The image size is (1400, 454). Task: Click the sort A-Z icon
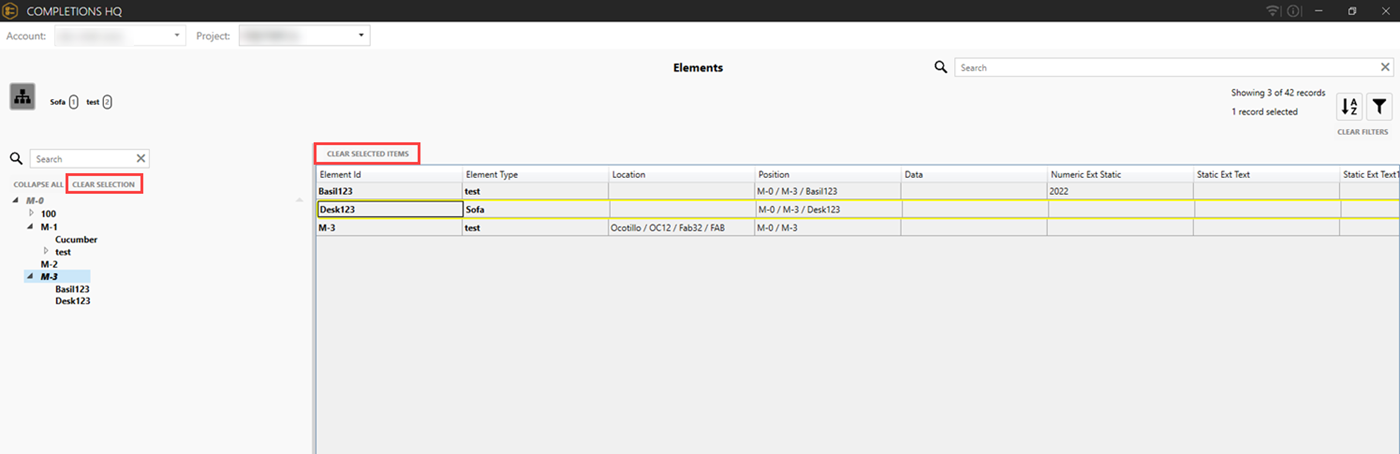tap(1349, 106)
